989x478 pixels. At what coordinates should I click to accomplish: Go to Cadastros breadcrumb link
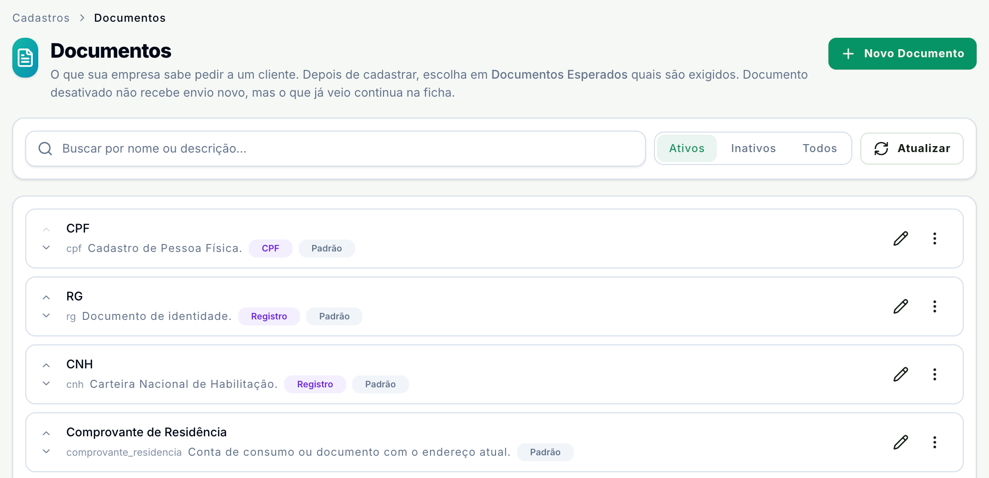click(41, 18)
